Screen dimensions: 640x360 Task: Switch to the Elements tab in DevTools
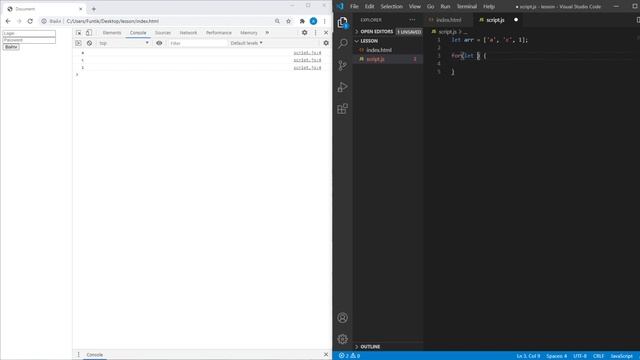pyautogui.click(x=112, y=33)
